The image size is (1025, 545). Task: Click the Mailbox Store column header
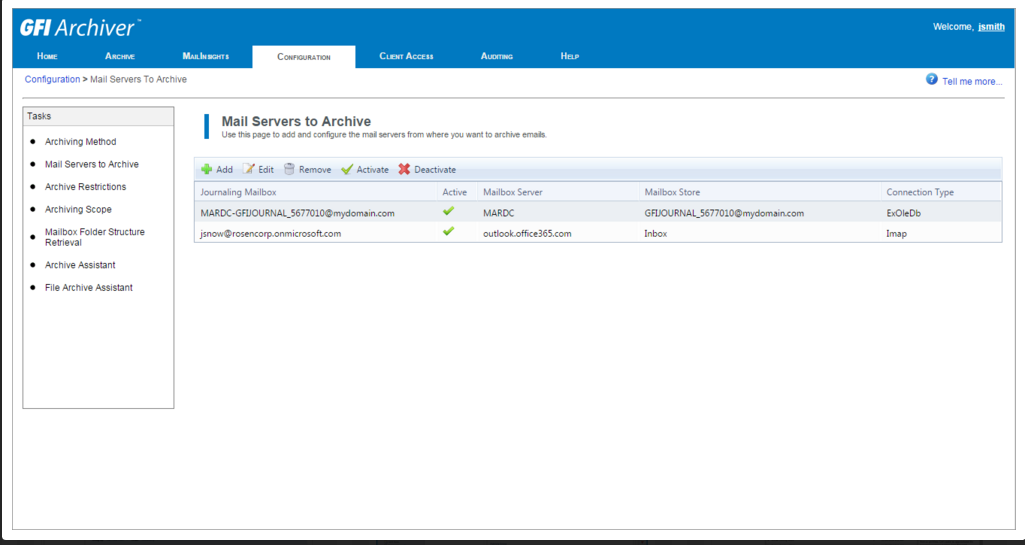[672, 192]
